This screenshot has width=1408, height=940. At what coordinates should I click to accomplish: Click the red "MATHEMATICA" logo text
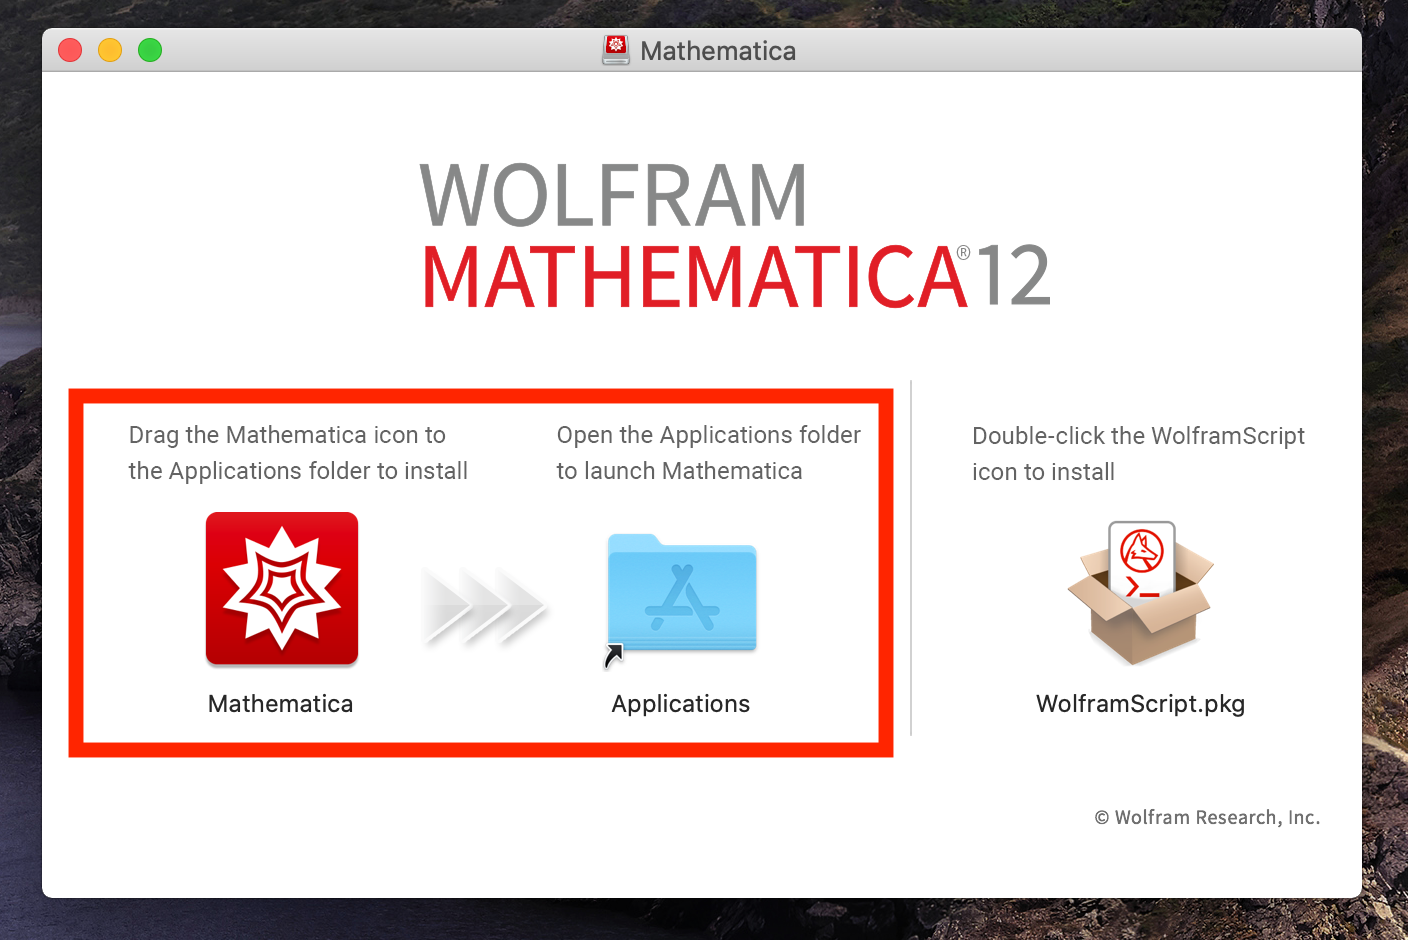click(x=695, y=277)
